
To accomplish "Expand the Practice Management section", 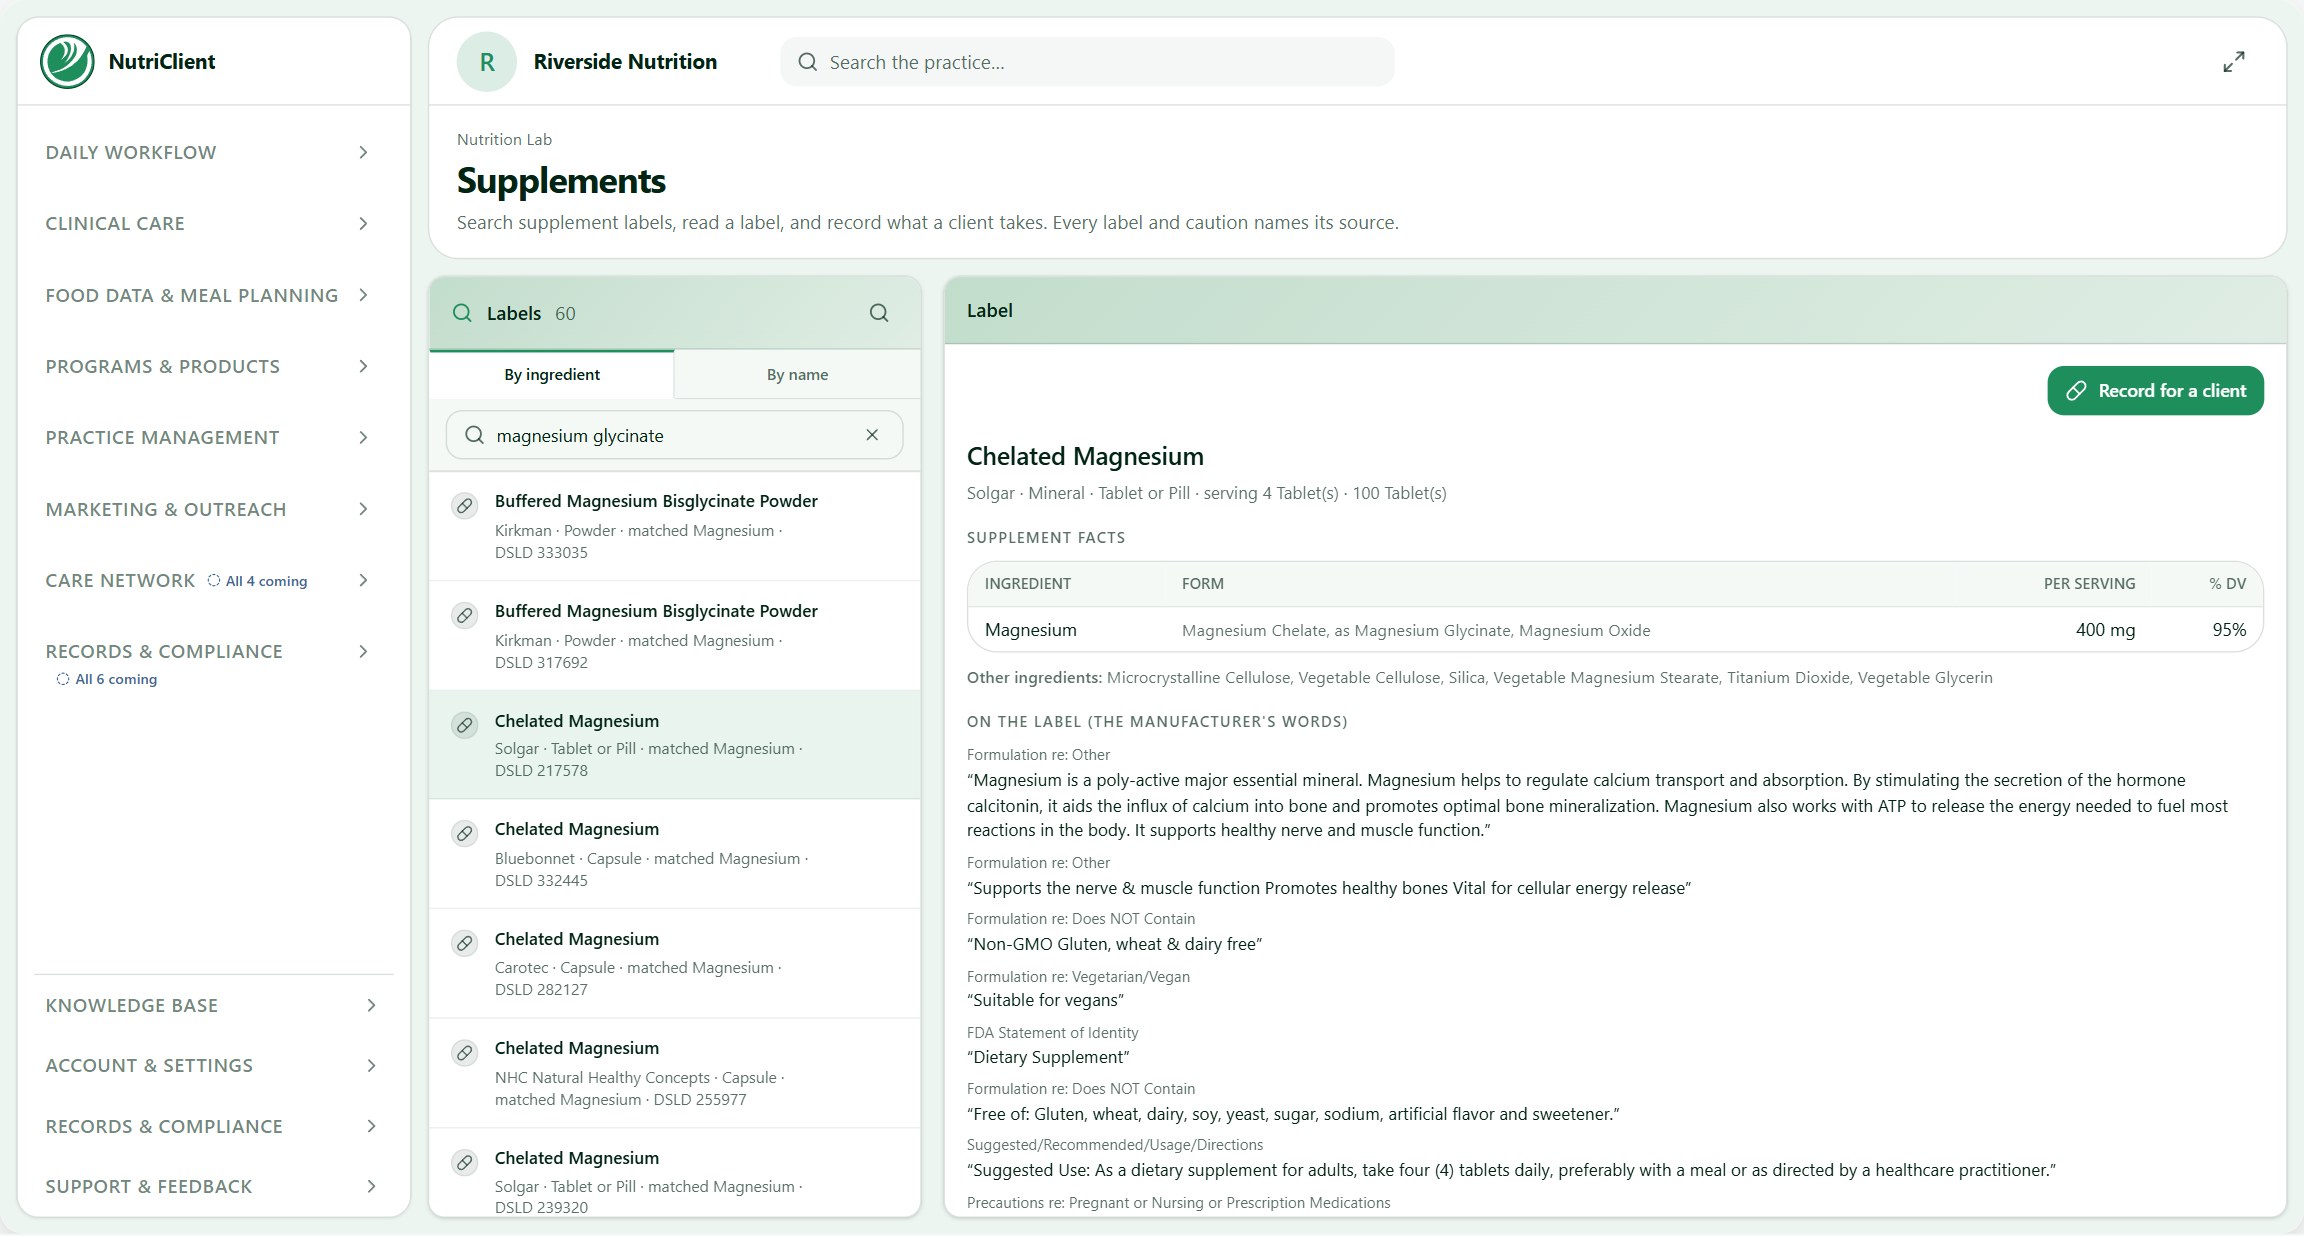I will 207,437.
